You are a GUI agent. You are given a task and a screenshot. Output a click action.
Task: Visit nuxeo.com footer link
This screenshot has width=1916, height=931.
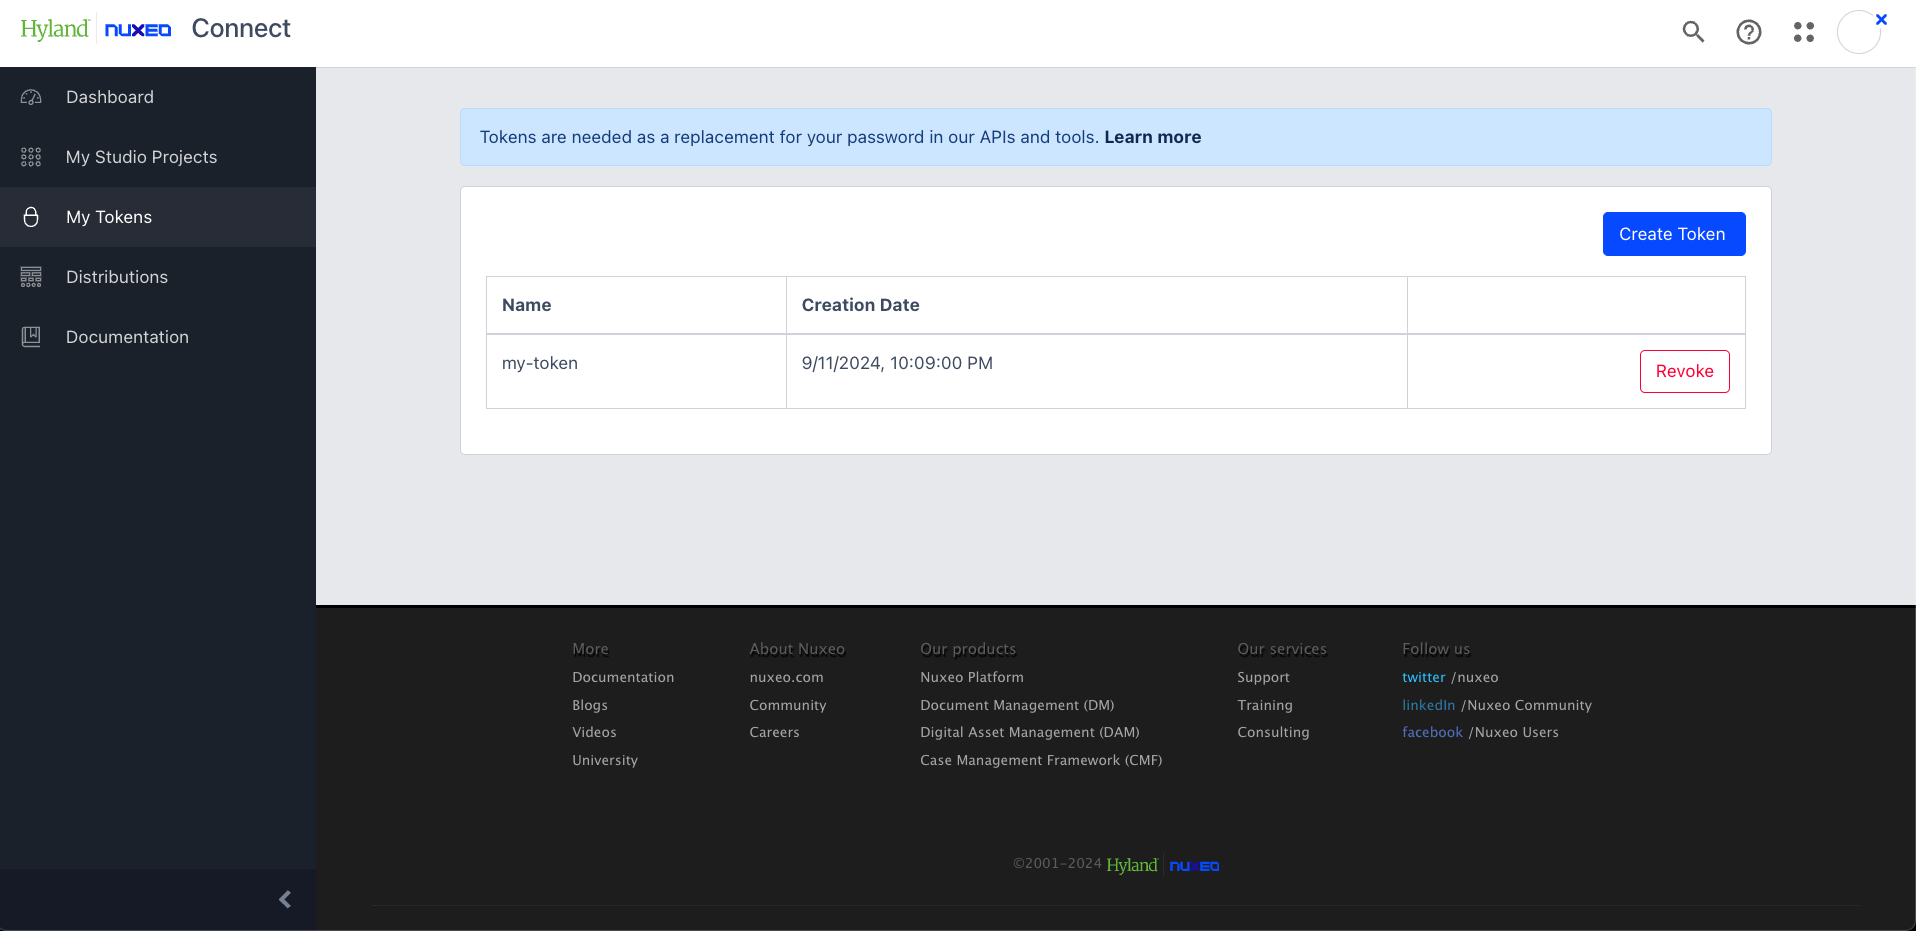786,677
